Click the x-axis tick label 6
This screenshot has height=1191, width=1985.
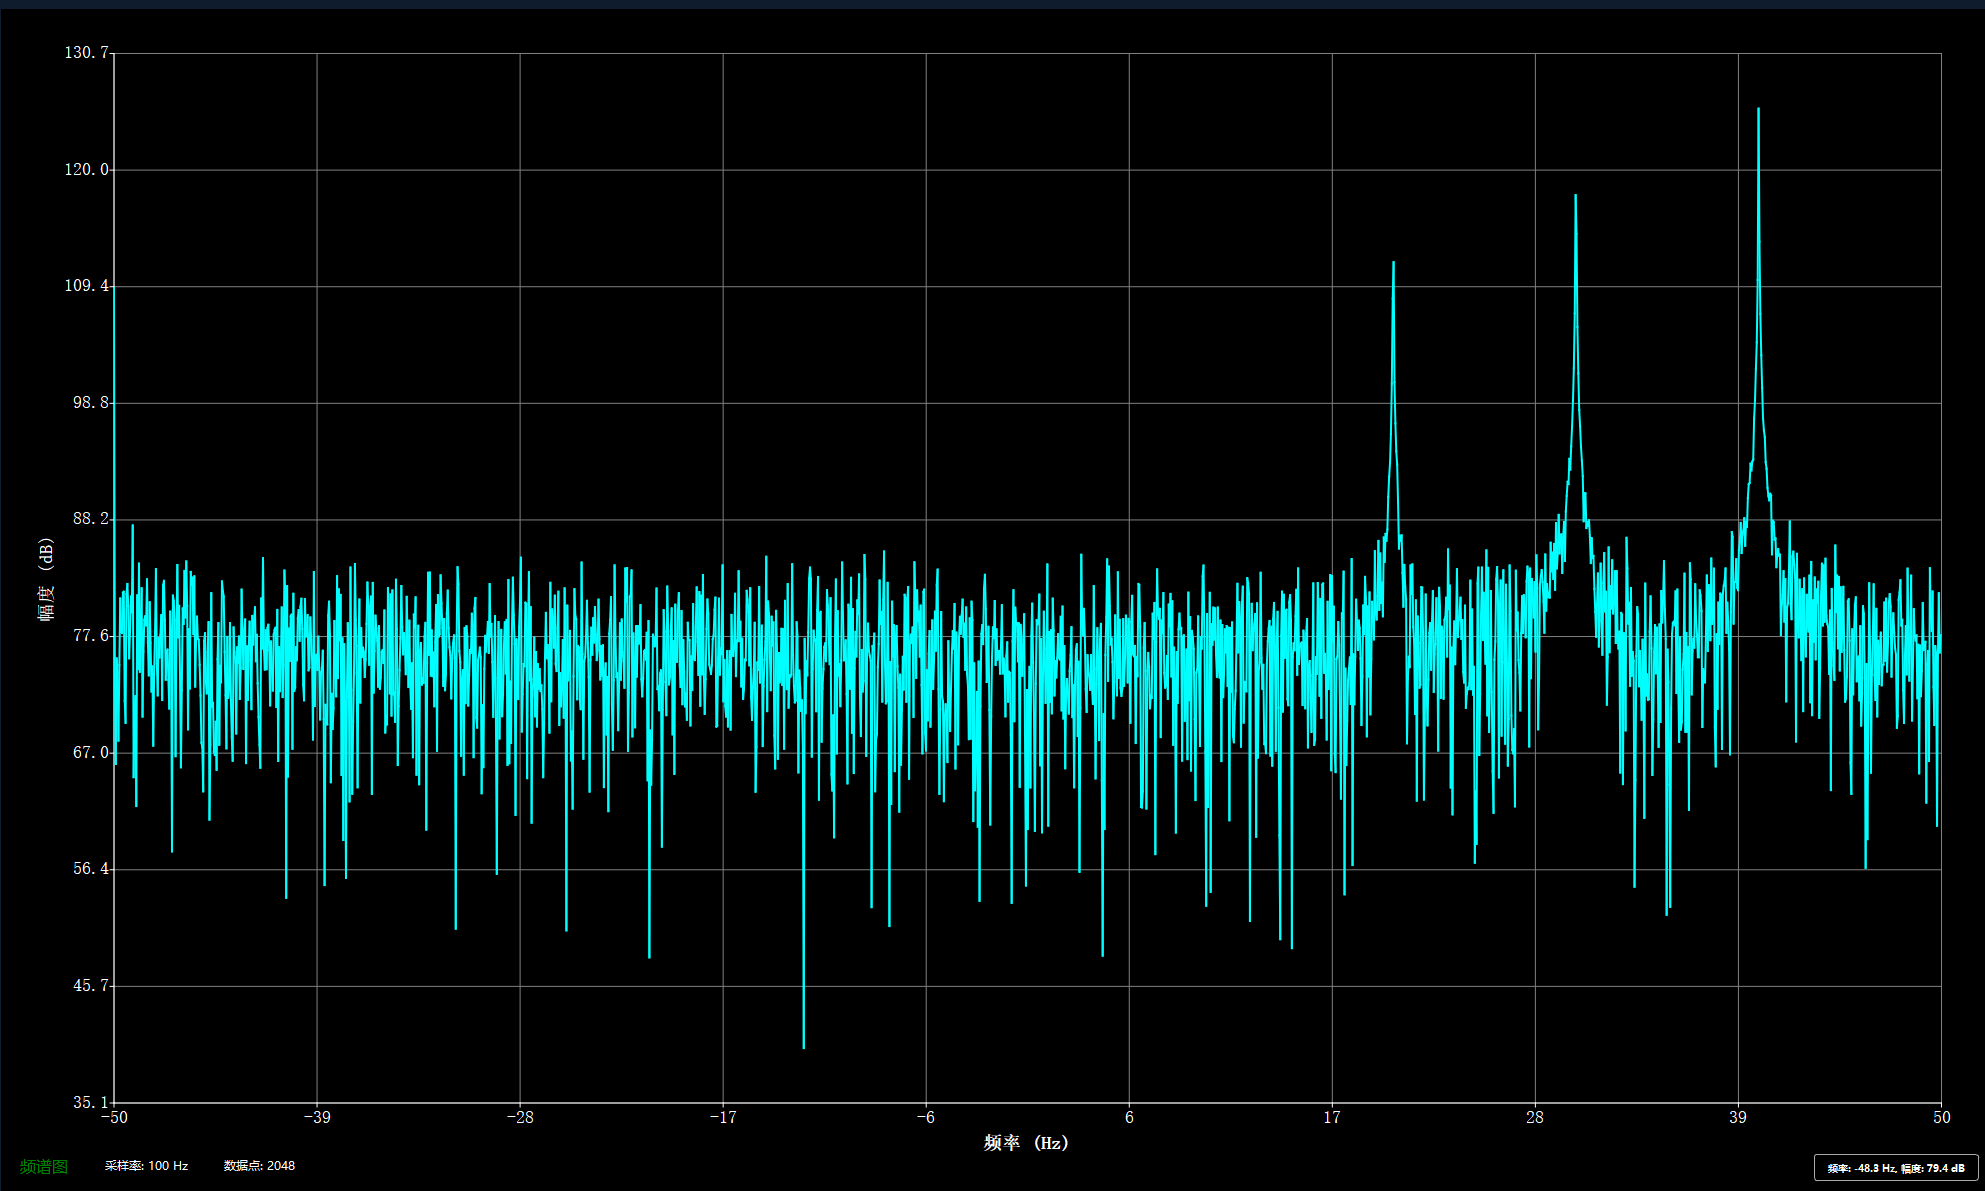(x=1129, y=1118)
